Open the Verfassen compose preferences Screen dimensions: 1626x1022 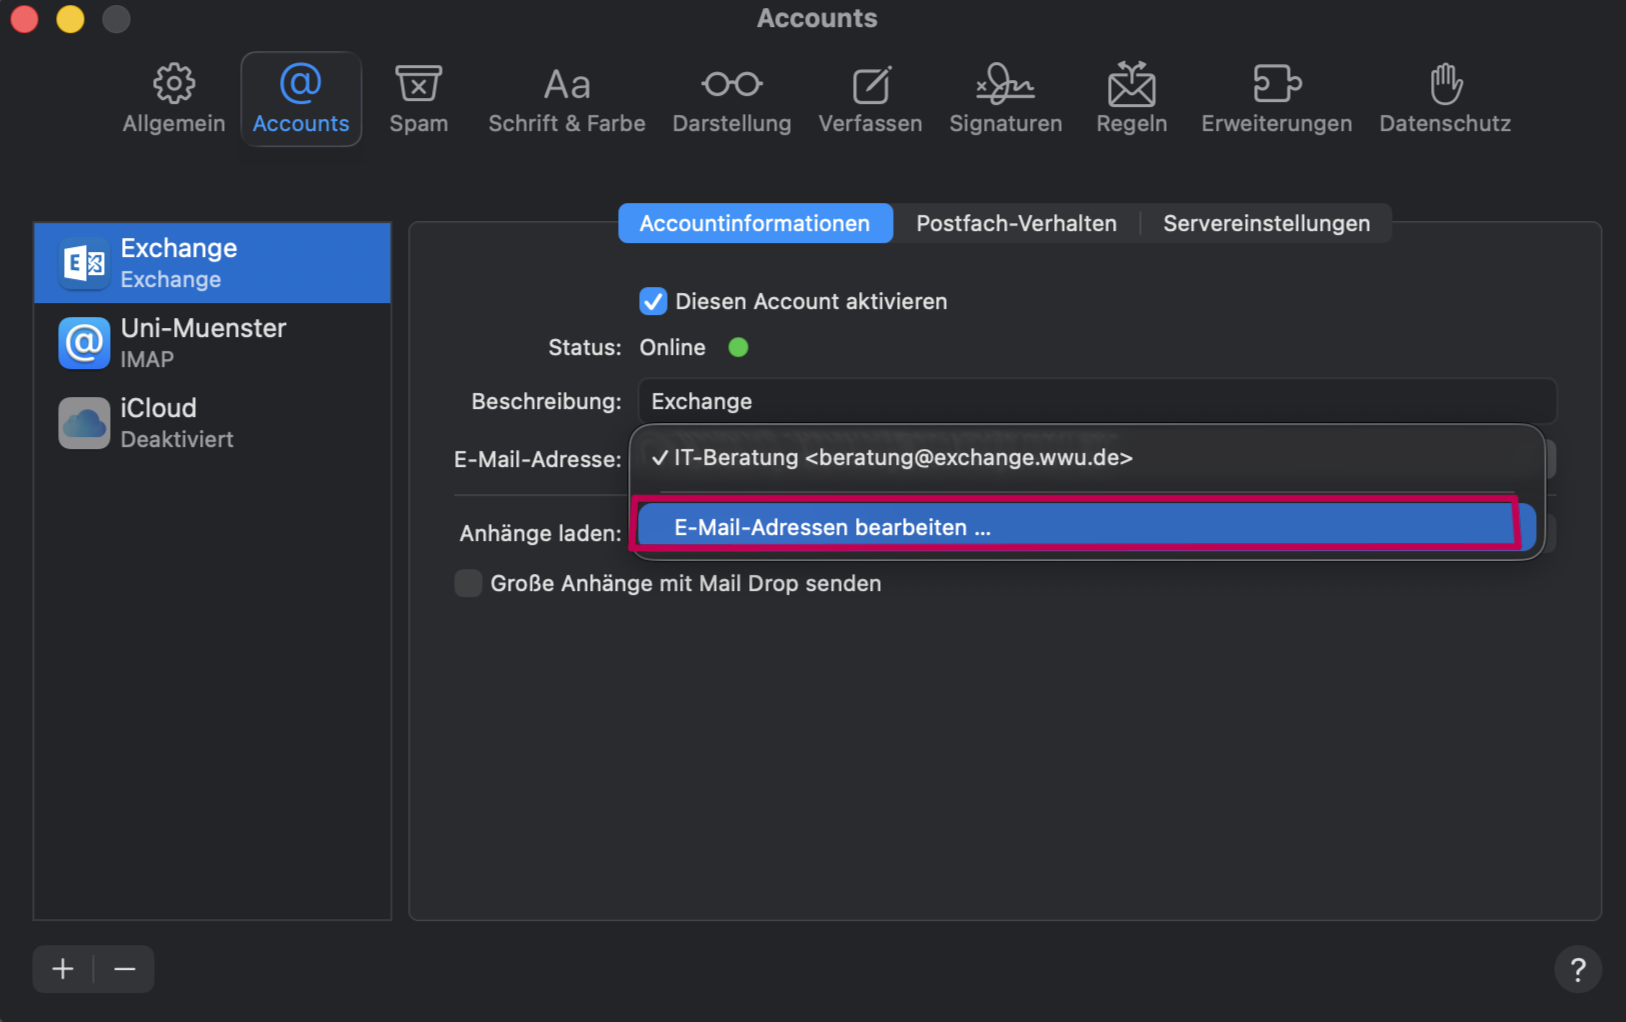(870, 99)
